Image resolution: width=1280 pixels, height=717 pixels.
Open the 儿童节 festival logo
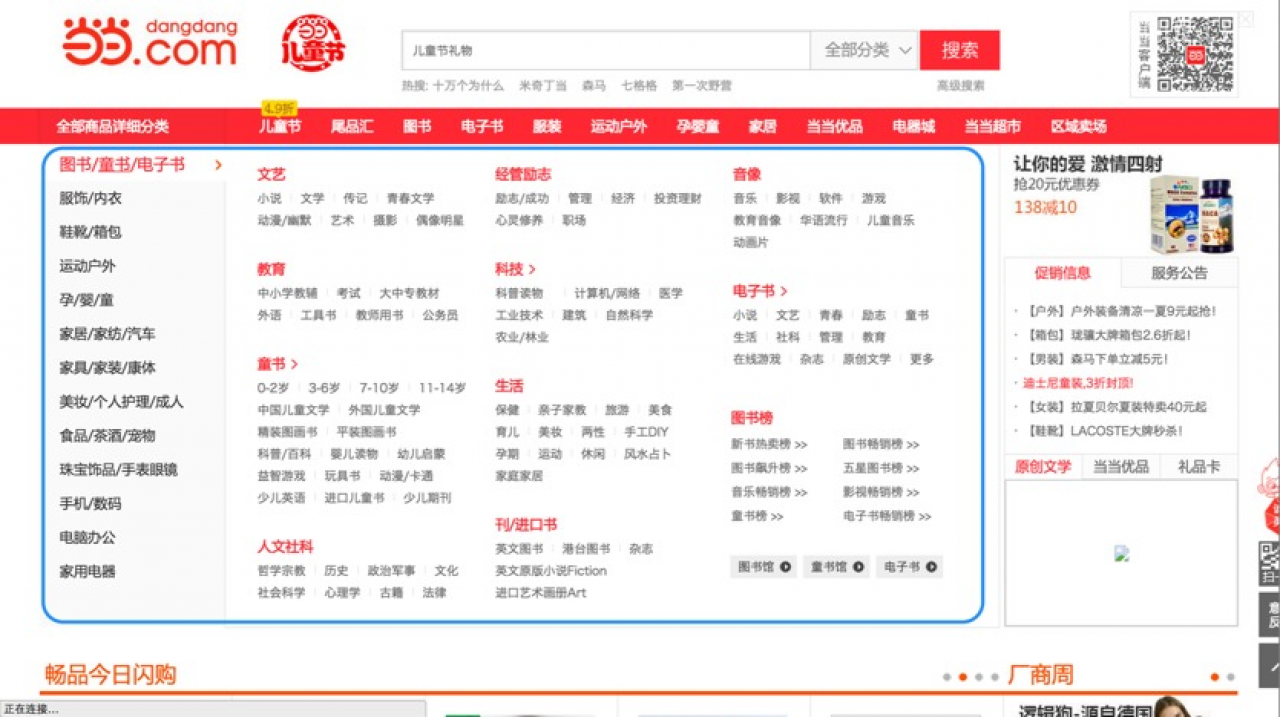tap(313, 43)
